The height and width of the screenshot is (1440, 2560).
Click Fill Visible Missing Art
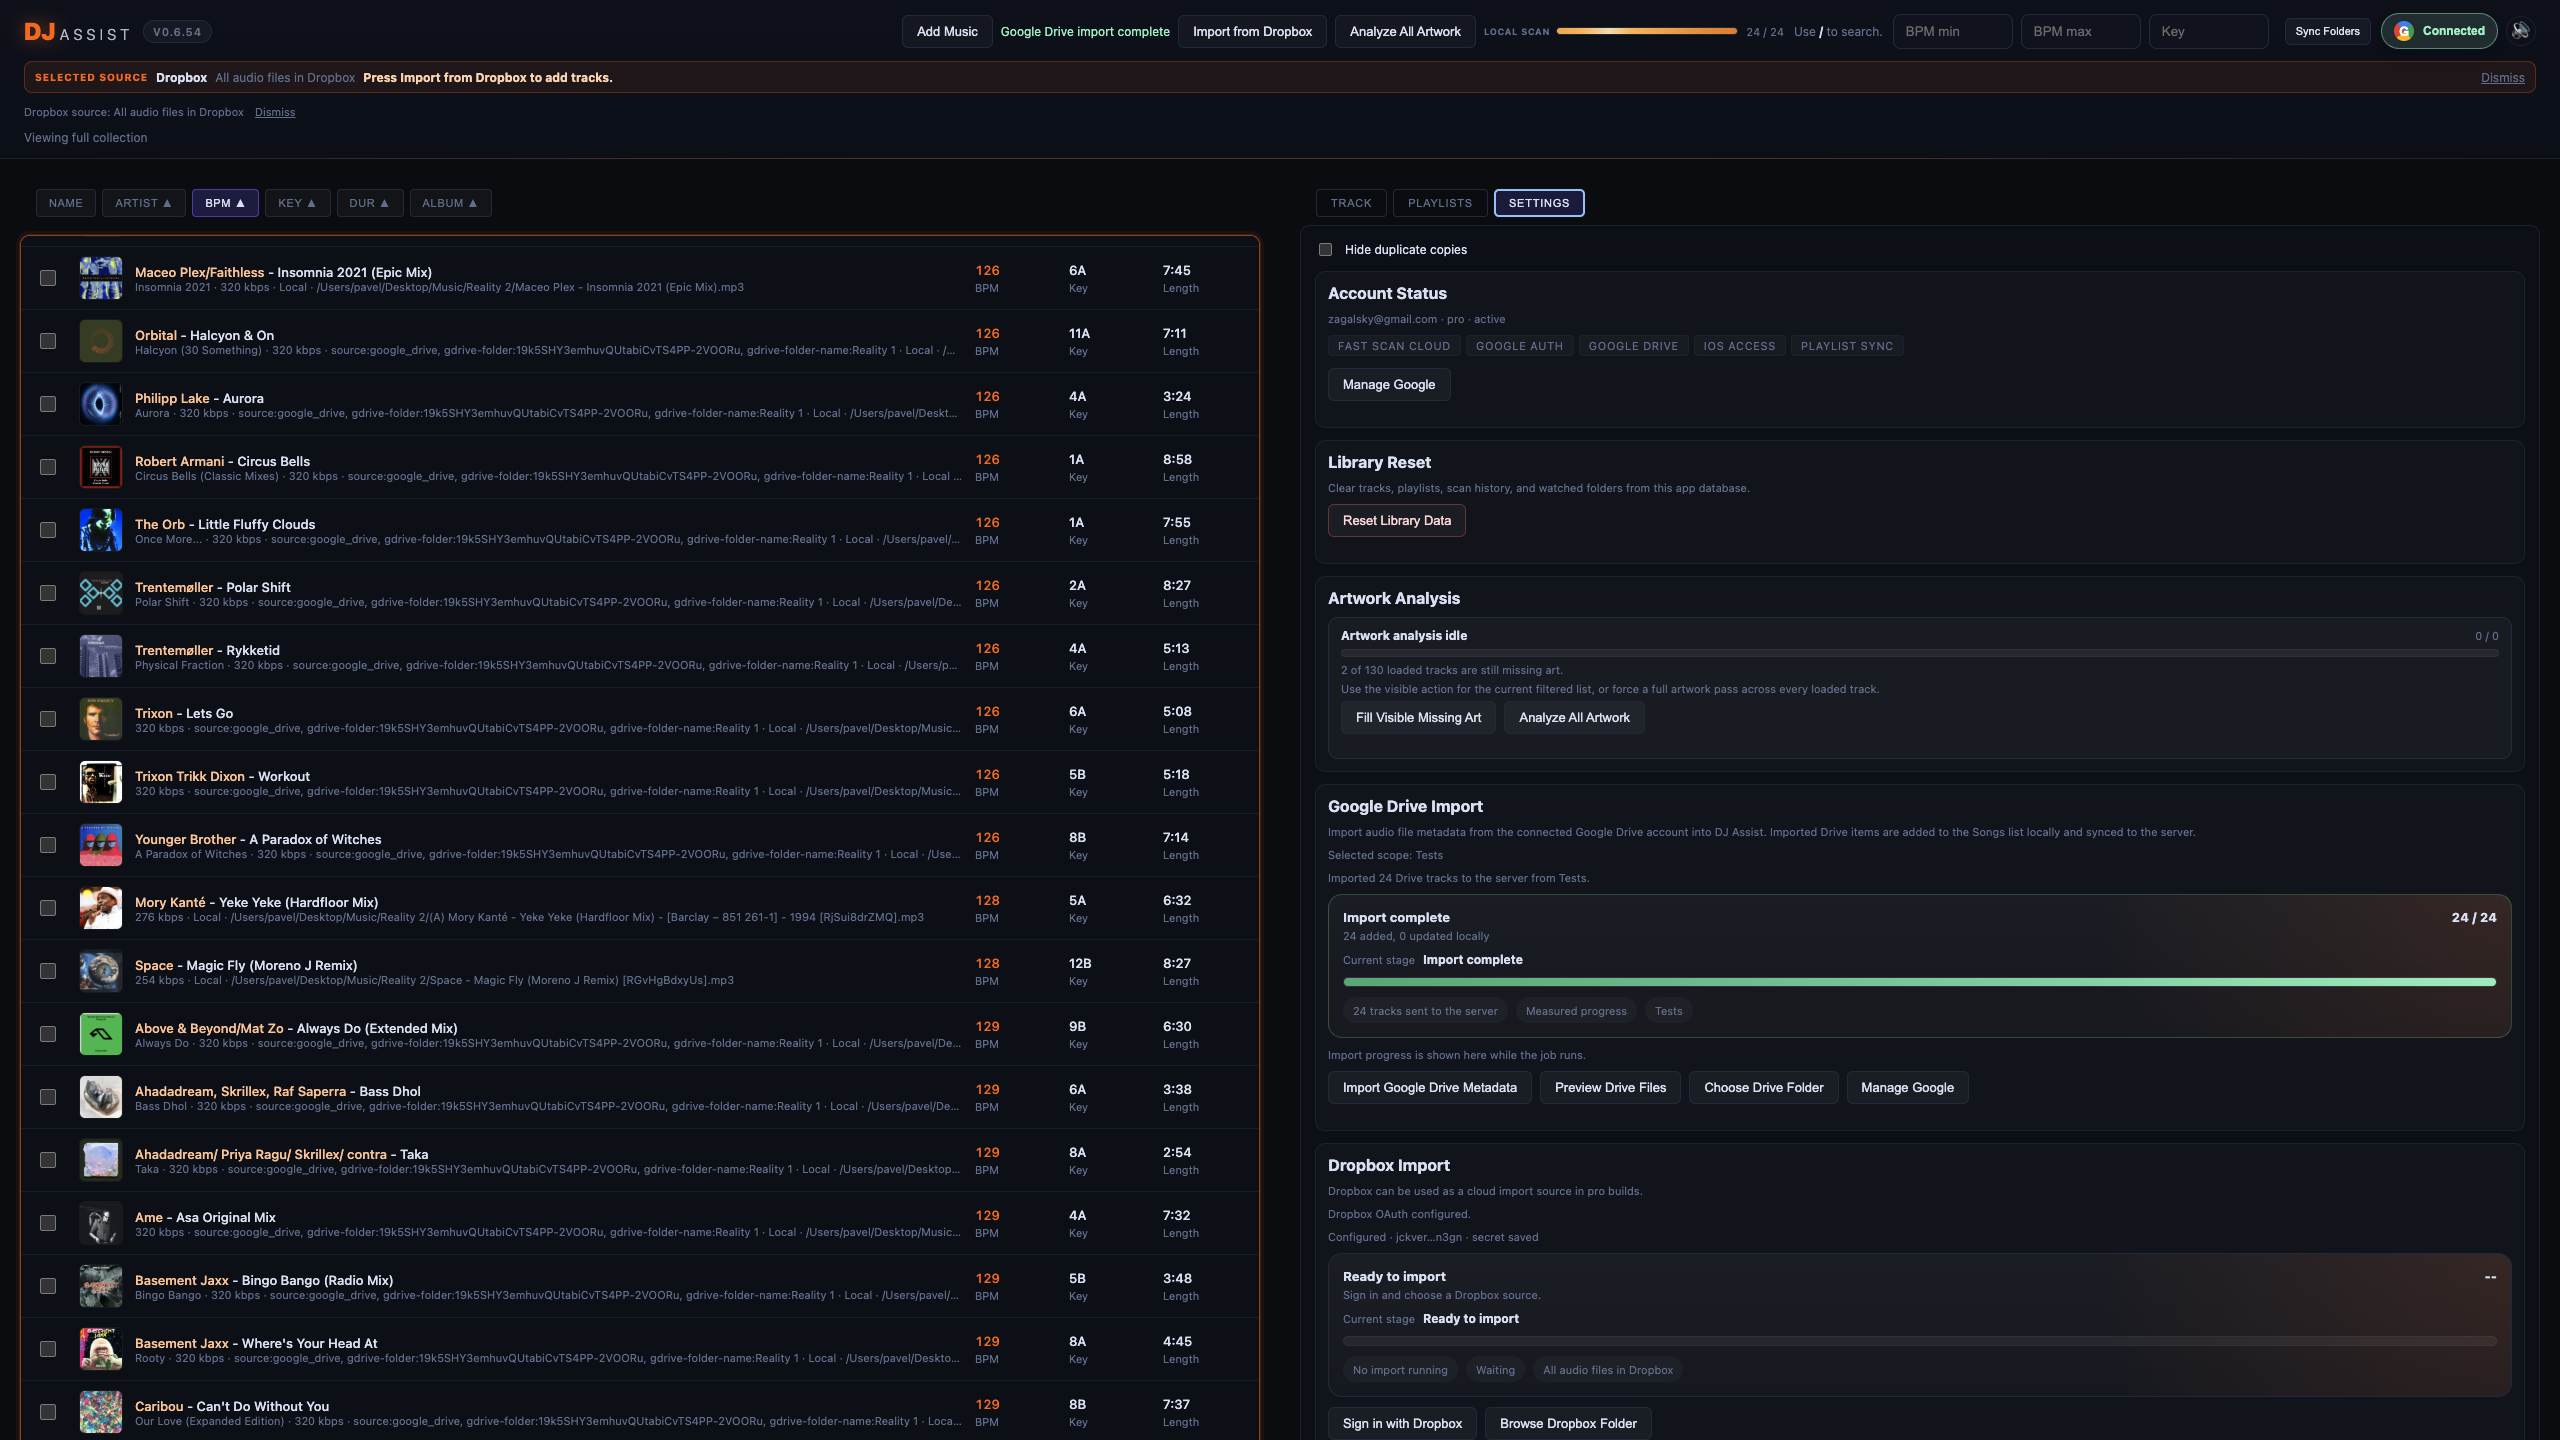(x=1418, y=718)
